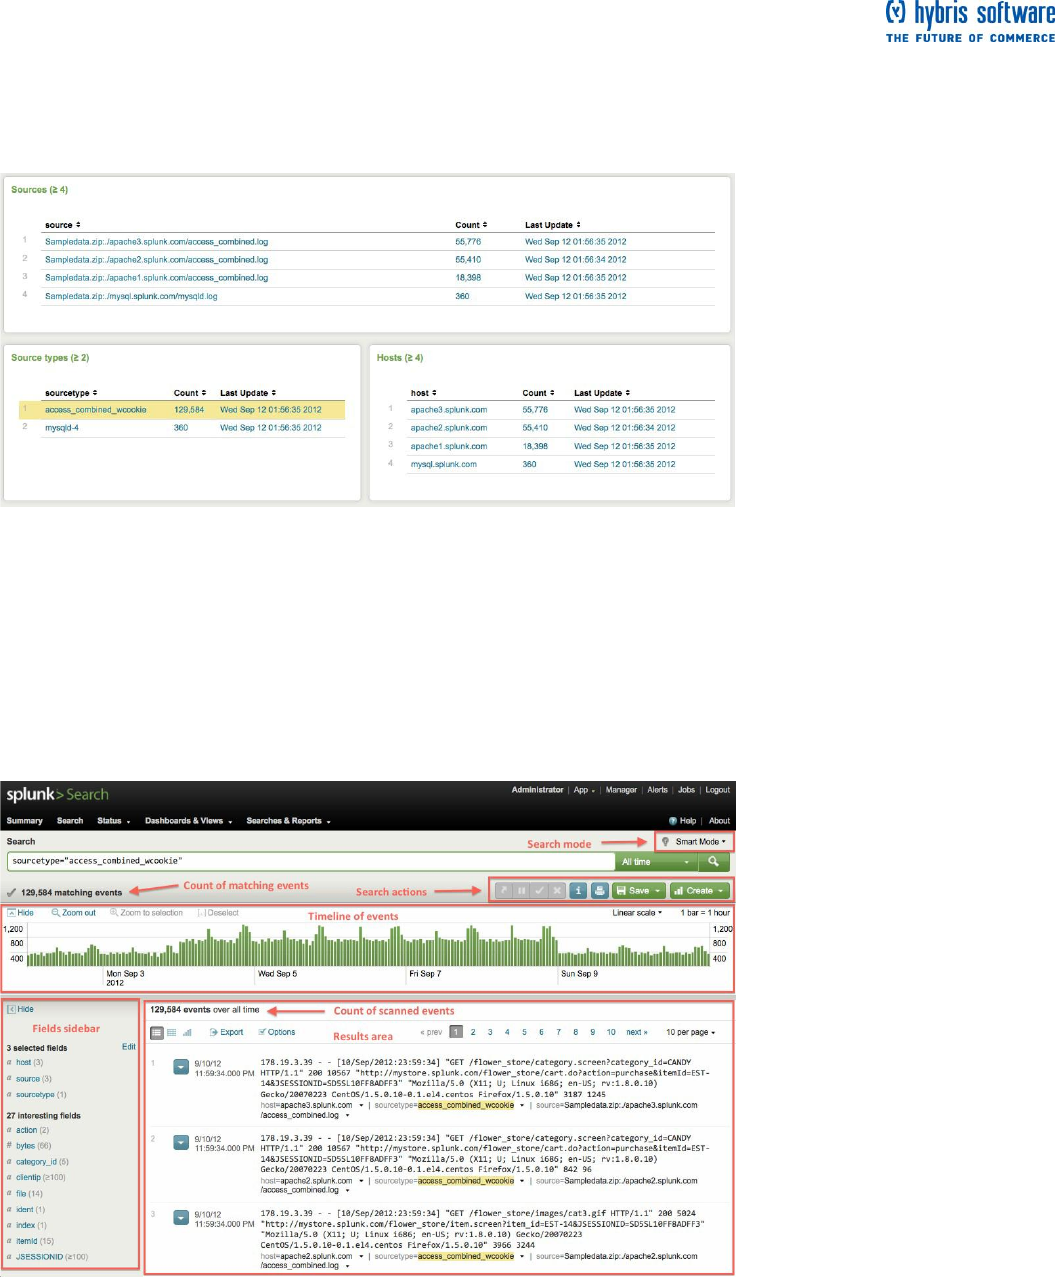The image size is (1055, 1277).
Task: Select the list view results icon
Action: pos(157,1032)
